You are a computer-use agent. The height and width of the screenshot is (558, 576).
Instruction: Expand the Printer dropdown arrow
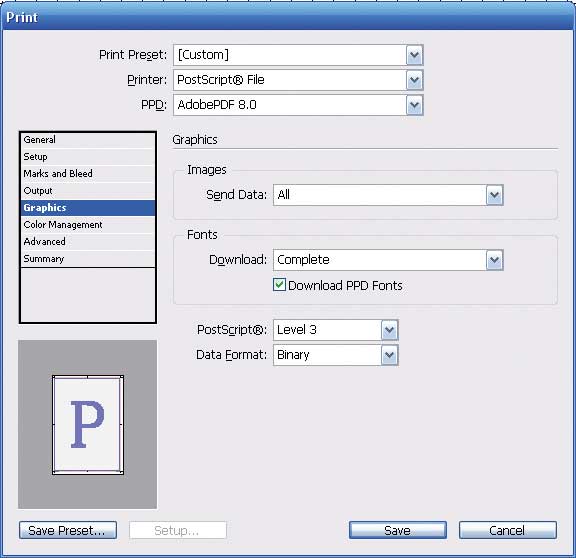coord(414,80)
